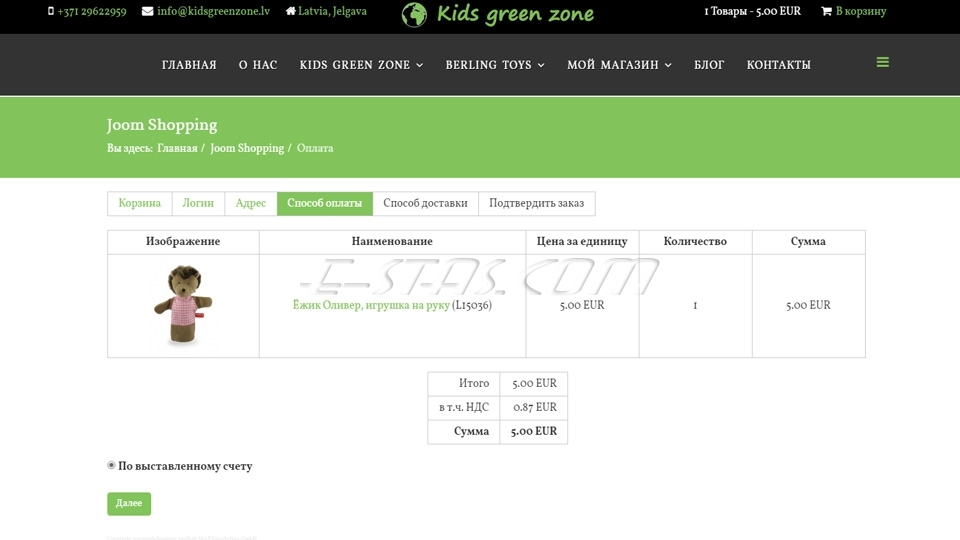The image size is (960, 540).
Task: Click the Изображение column header
Action: [182, 241]
